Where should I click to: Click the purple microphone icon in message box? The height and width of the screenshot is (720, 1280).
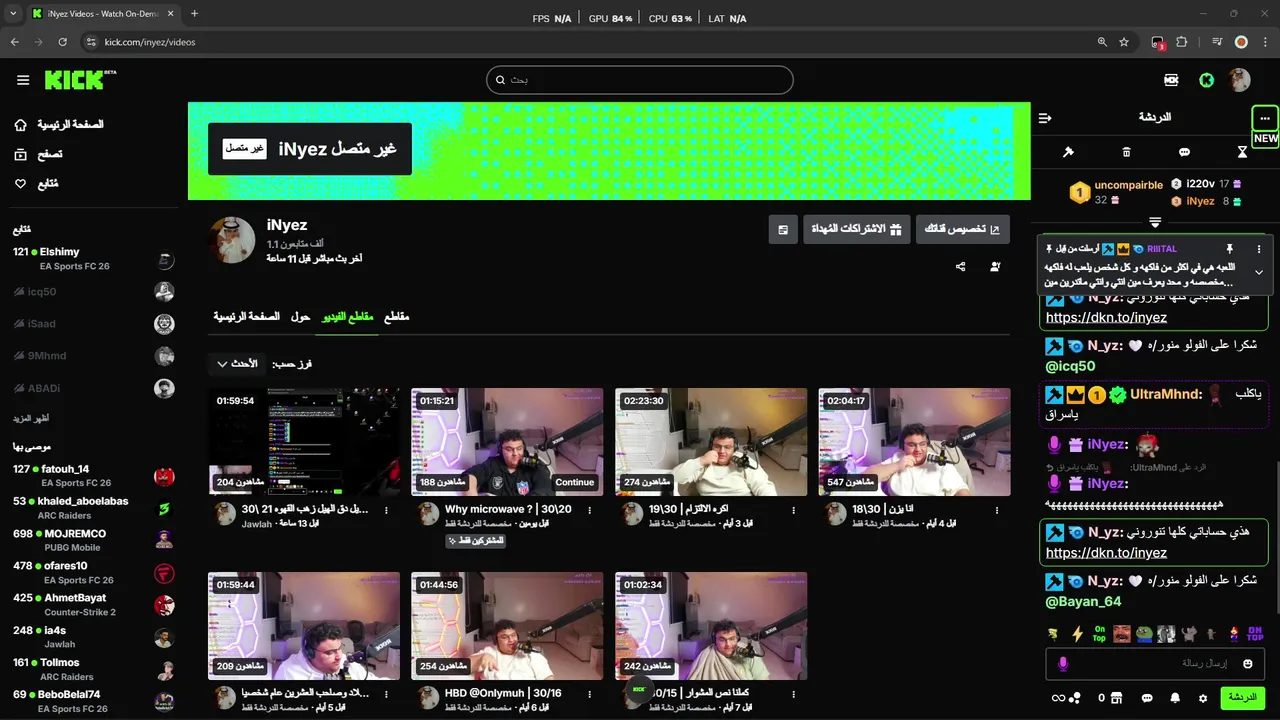[x=1063, y=664]
